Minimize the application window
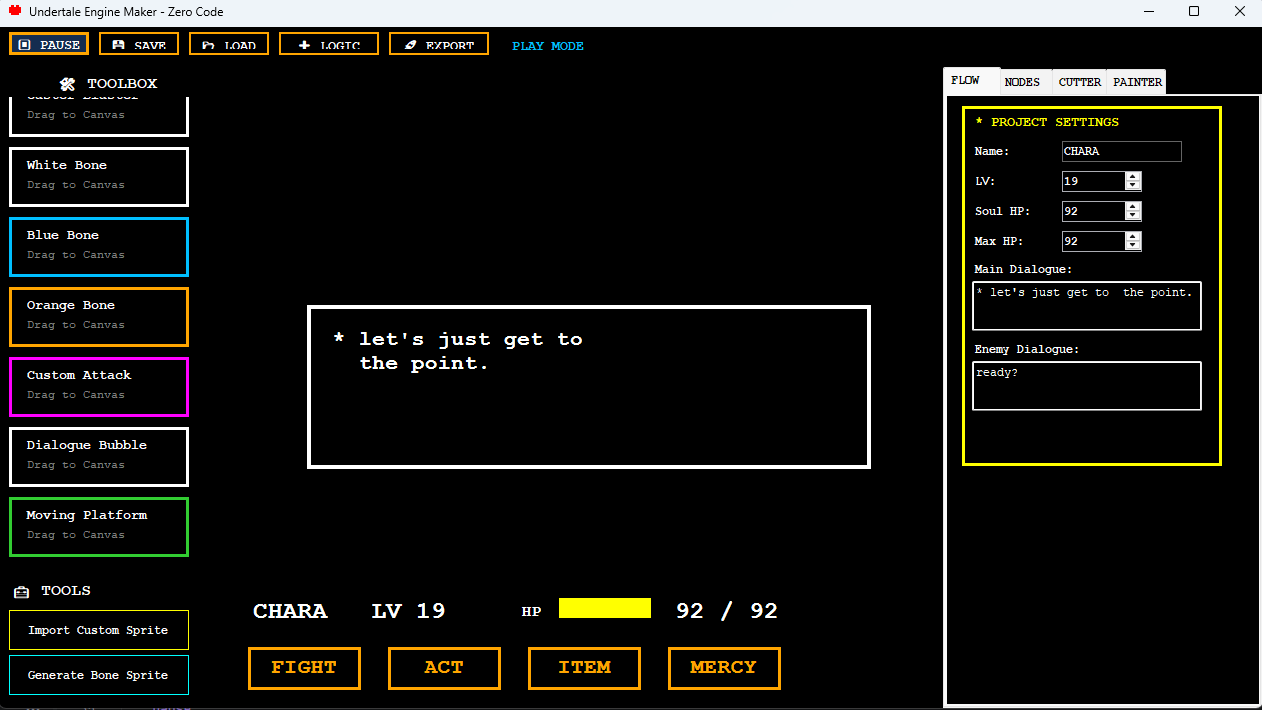The height and width of the screenshot is (710, 1262). pyautogui.click(x=1148, y=12)
